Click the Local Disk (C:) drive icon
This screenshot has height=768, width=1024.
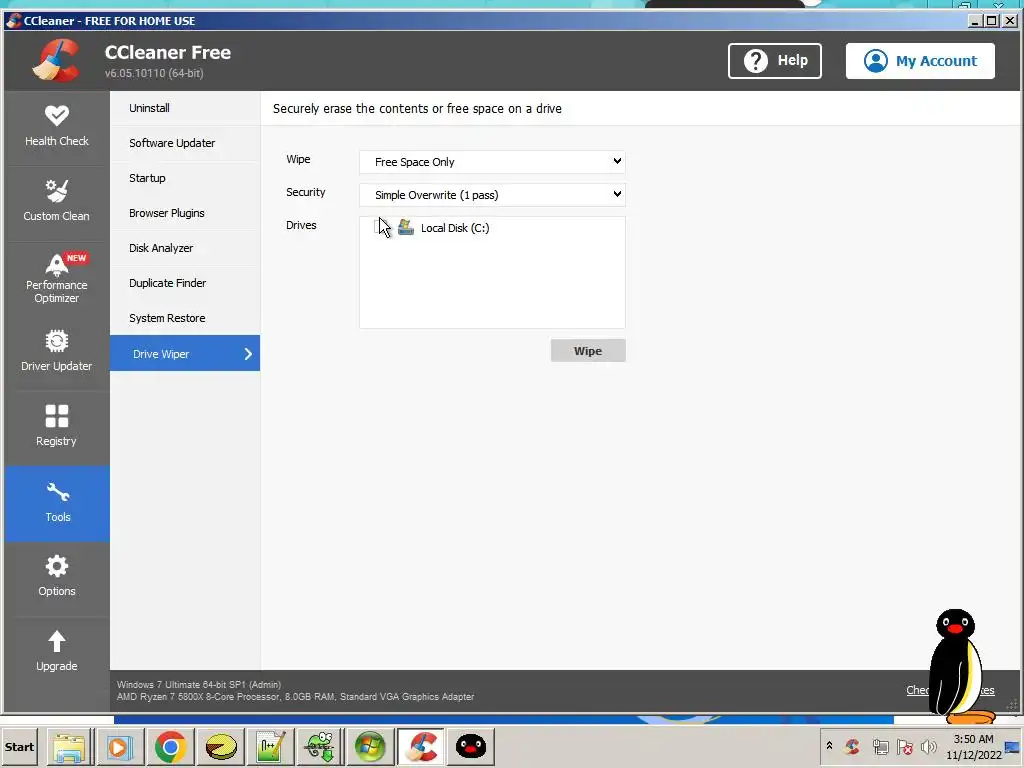[x=406, y=227]
